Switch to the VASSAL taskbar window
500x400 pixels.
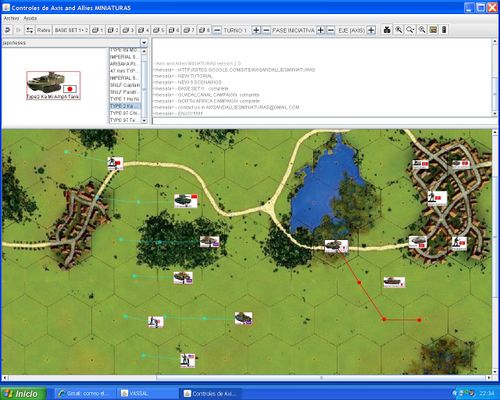(147, 394)
